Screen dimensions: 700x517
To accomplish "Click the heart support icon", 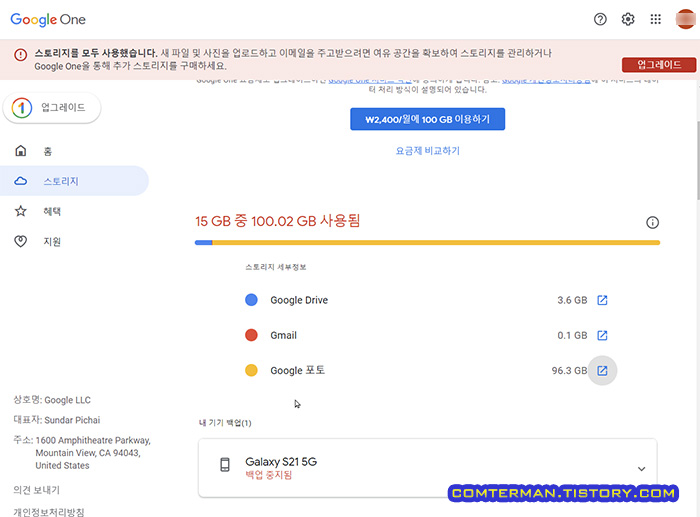I will [x=21, y=242].
